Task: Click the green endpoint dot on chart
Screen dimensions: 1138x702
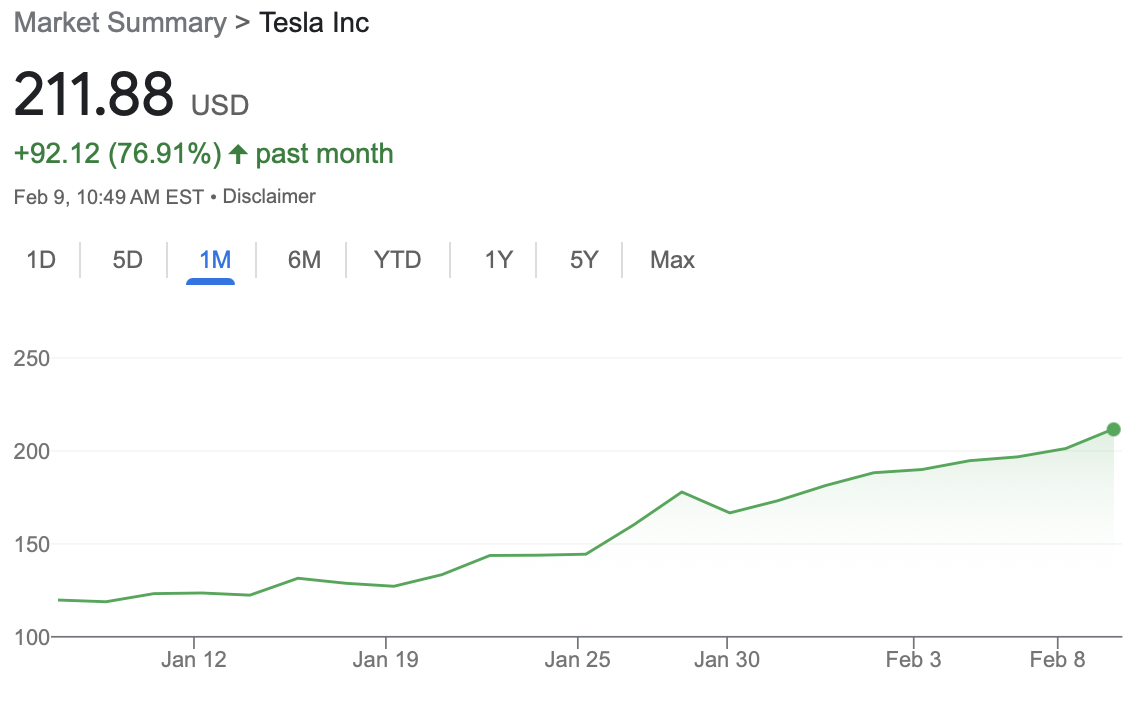Action: coord(1113,430)
